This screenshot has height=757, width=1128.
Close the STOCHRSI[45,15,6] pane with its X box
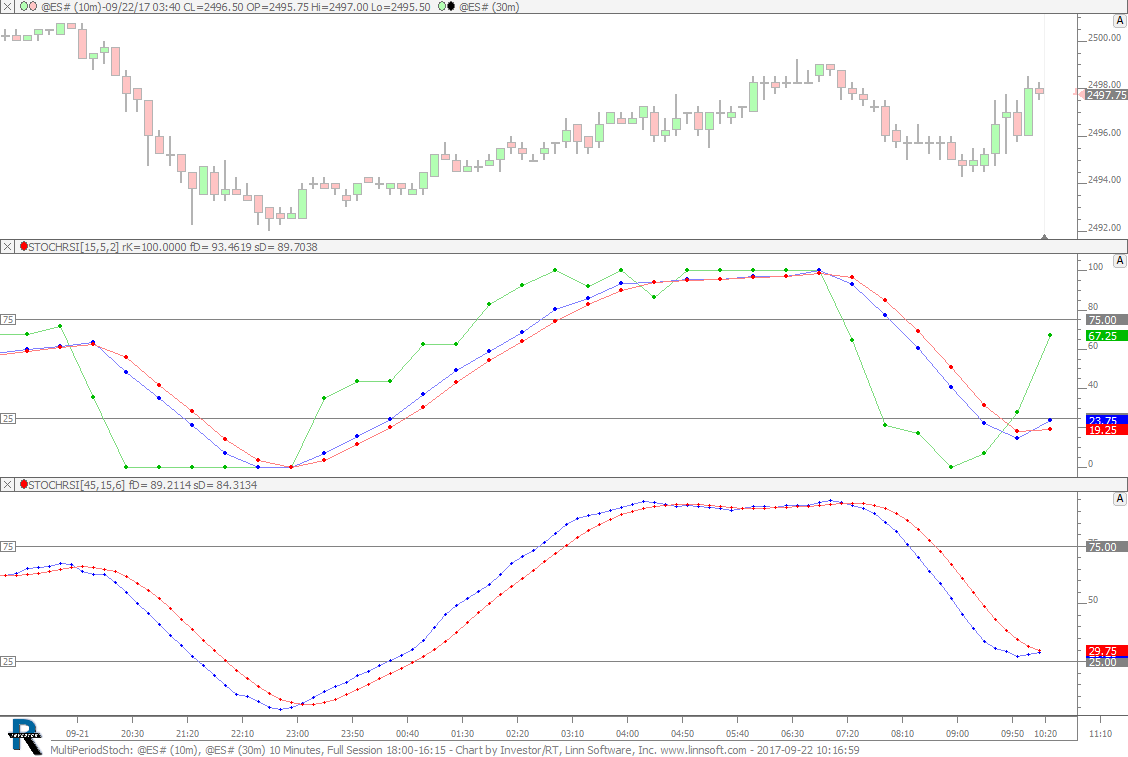pyautogui.click(x=7, y=485)
